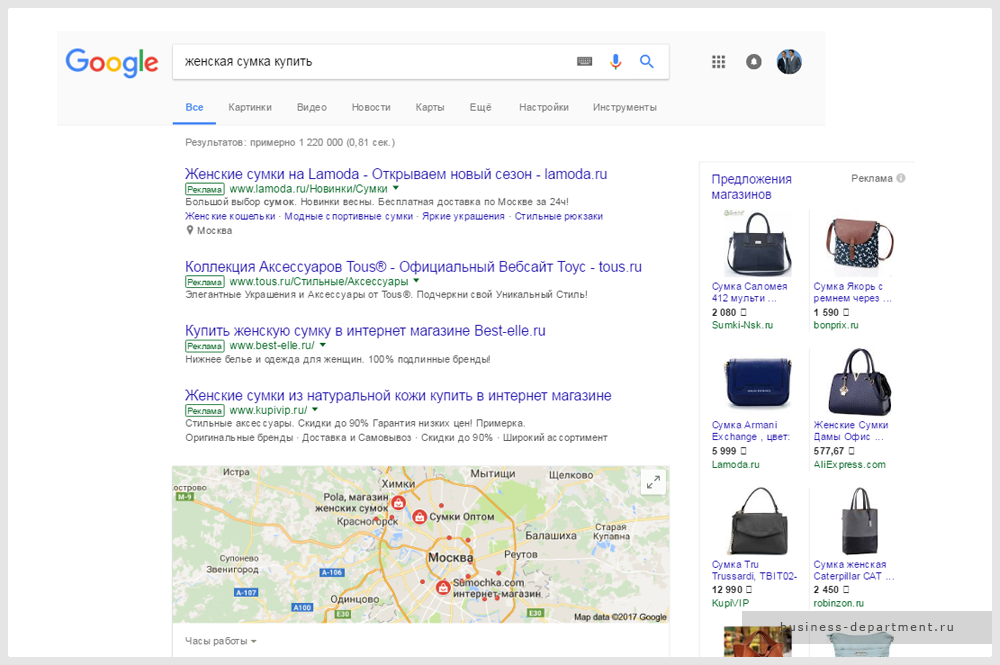The image size is (1000, 665).
Task: Open Сумка Tru Trussardi product title
Action: [x=754, y=570]
